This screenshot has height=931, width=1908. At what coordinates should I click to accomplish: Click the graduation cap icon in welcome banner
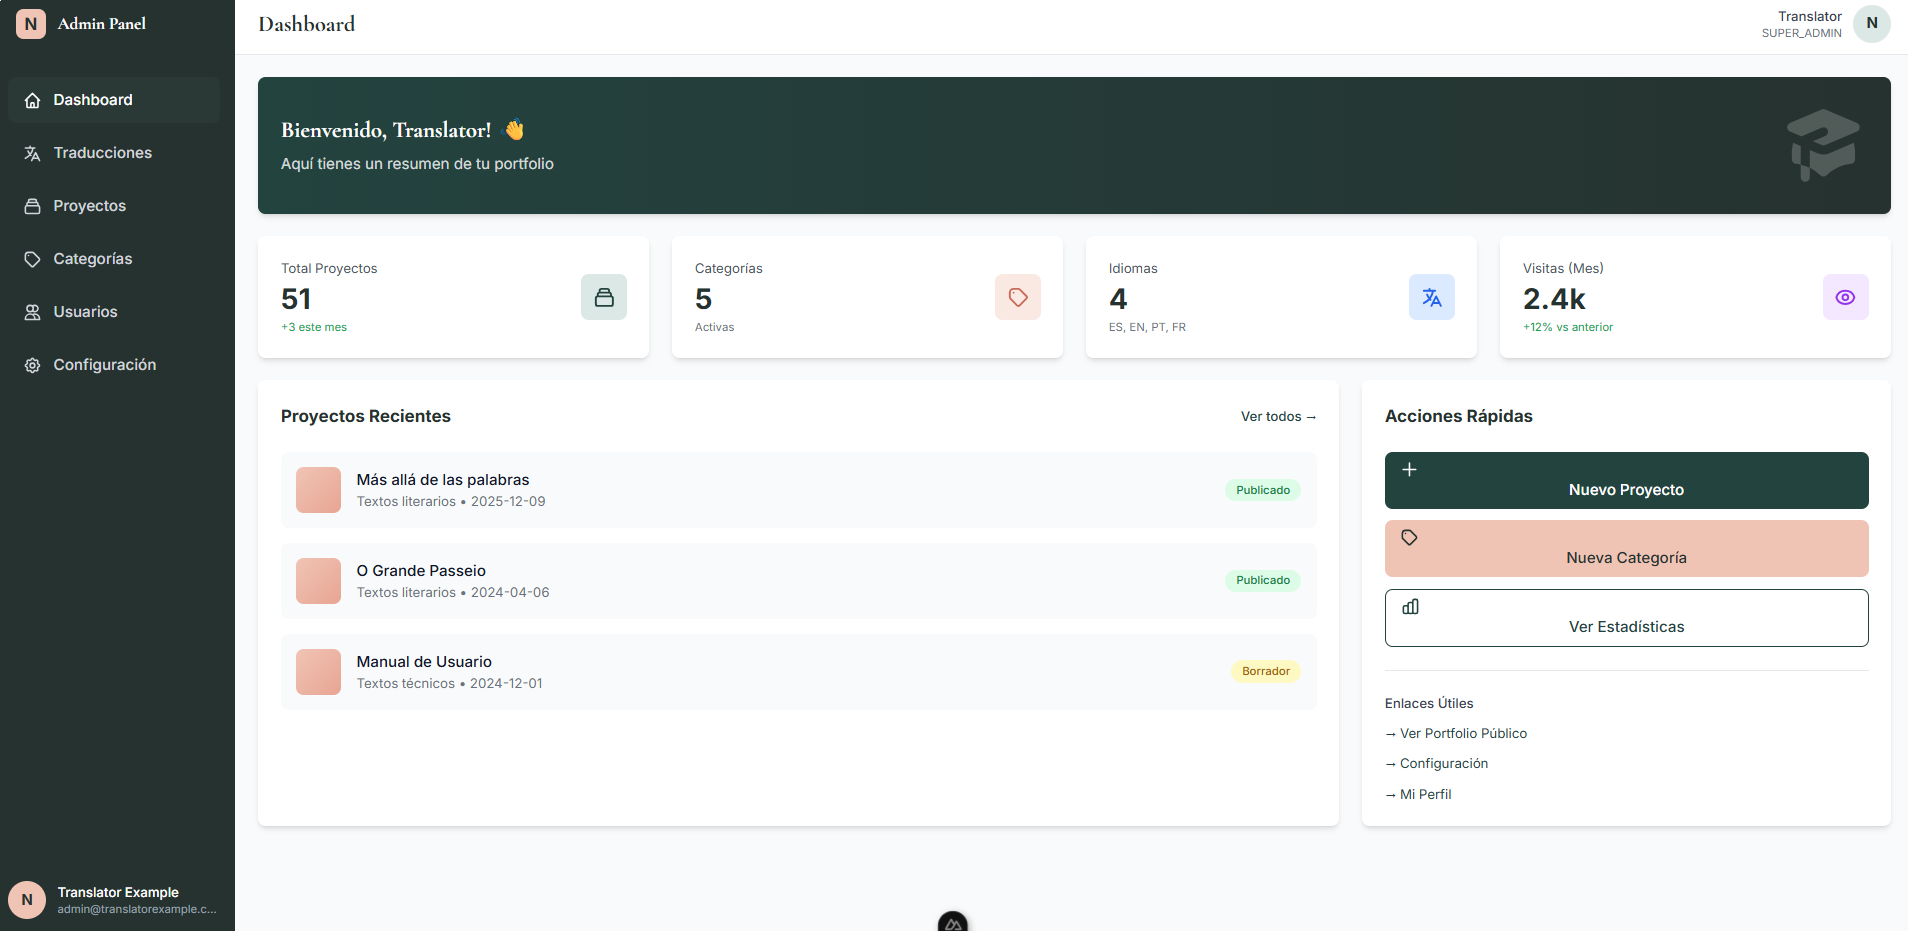click(x=1823, y=145)
